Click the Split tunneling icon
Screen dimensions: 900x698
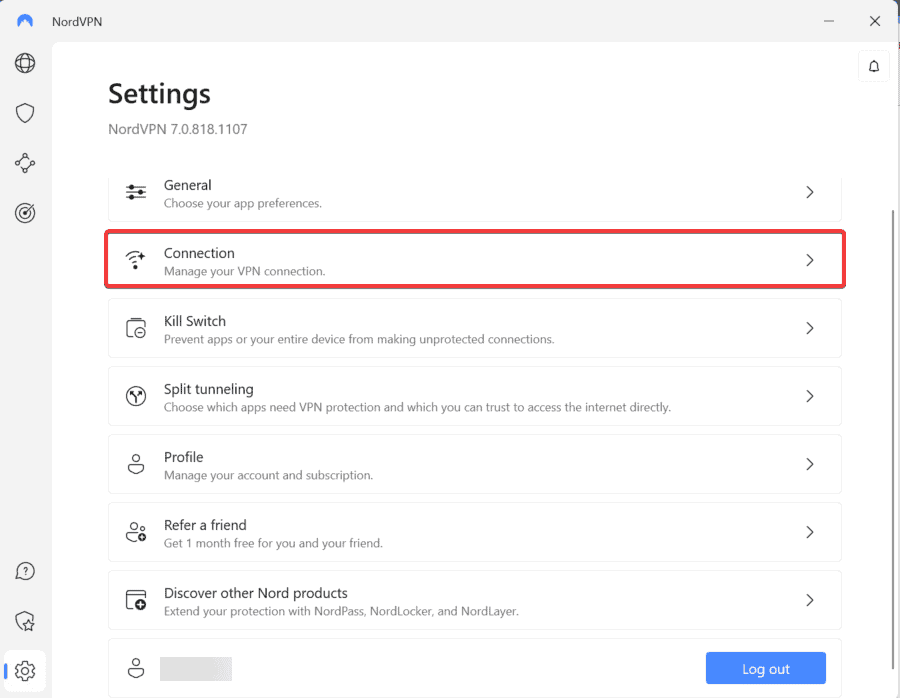(135, 396)
